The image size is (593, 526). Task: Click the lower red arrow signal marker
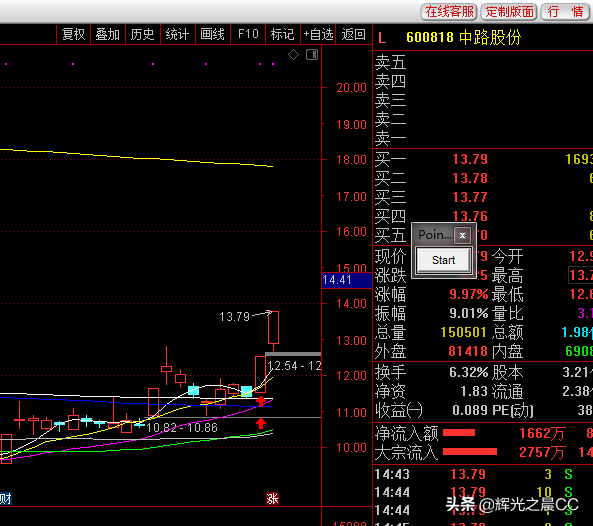[x=261, y=424]
